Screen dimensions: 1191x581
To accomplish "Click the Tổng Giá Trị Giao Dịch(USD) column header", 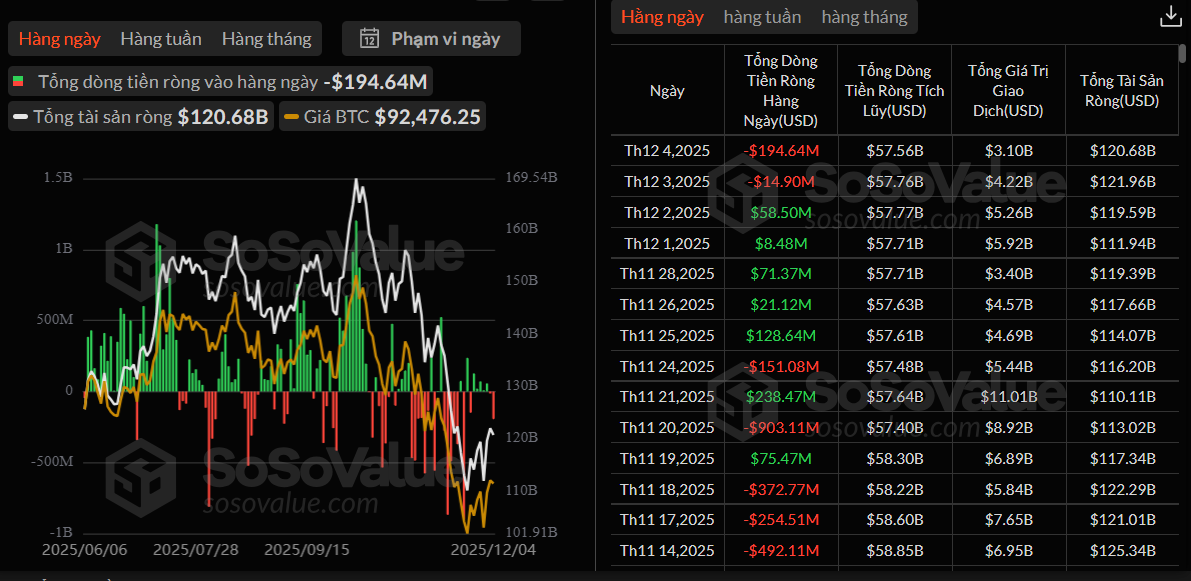I will pyautogui.click(x=1007, y=90).
